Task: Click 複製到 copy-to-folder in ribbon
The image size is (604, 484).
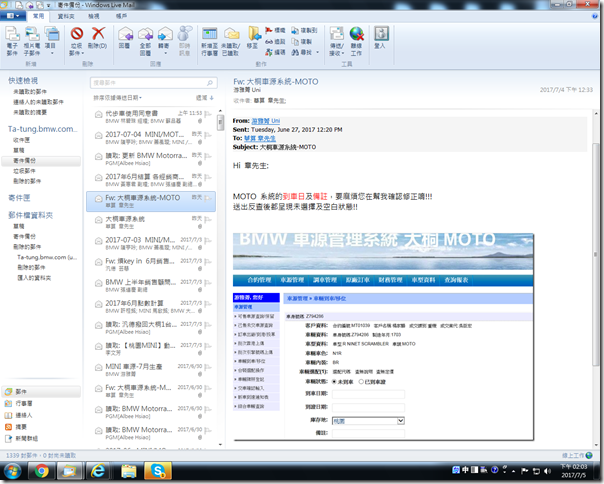Action: pos(304,30)
